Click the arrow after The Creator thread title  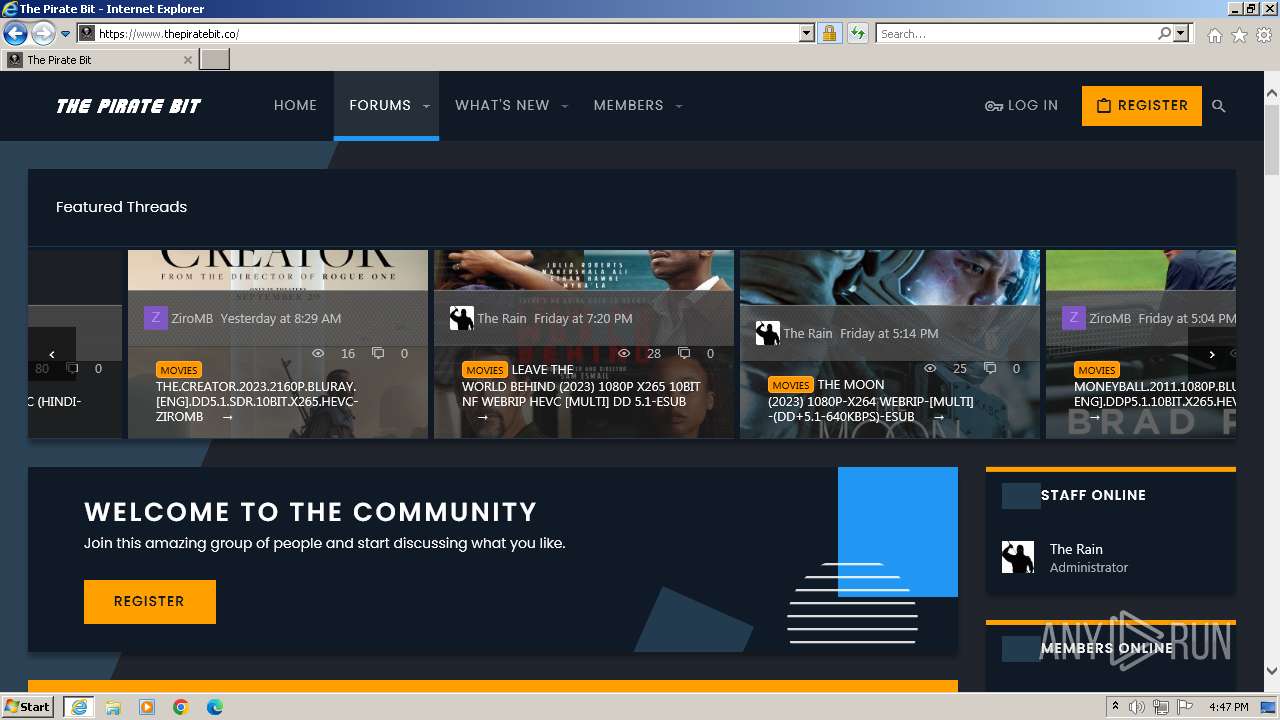coord(227,417)
